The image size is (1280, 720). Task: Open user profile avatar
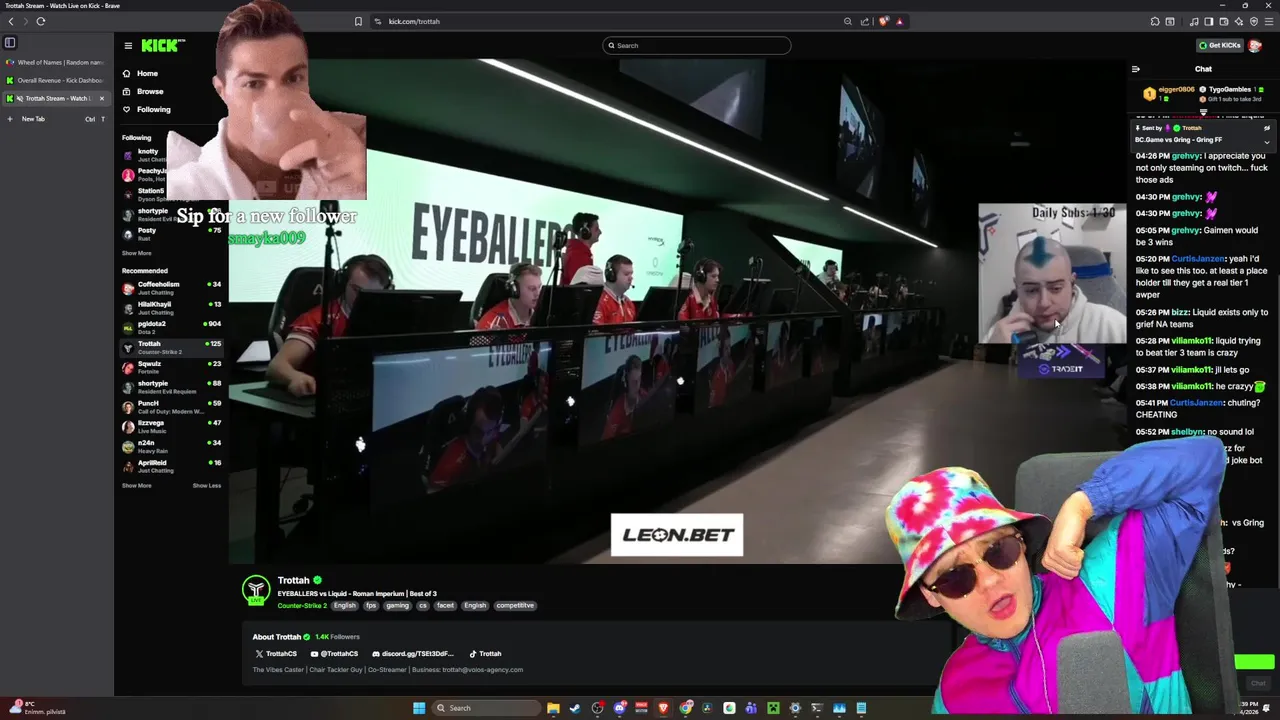coord(1255,45)
